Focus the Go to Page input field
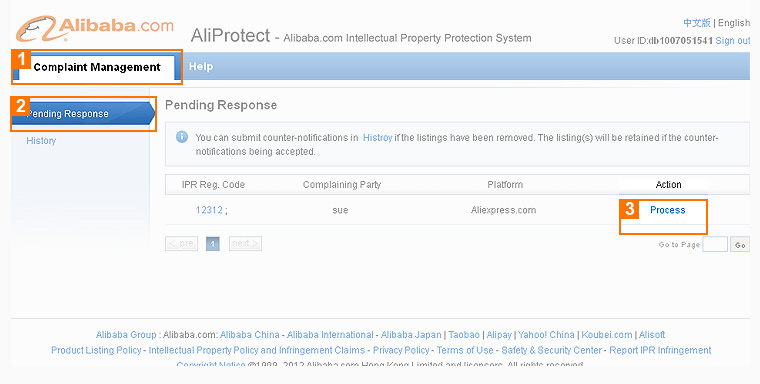 pyautogui.click(x=715, y=244)
